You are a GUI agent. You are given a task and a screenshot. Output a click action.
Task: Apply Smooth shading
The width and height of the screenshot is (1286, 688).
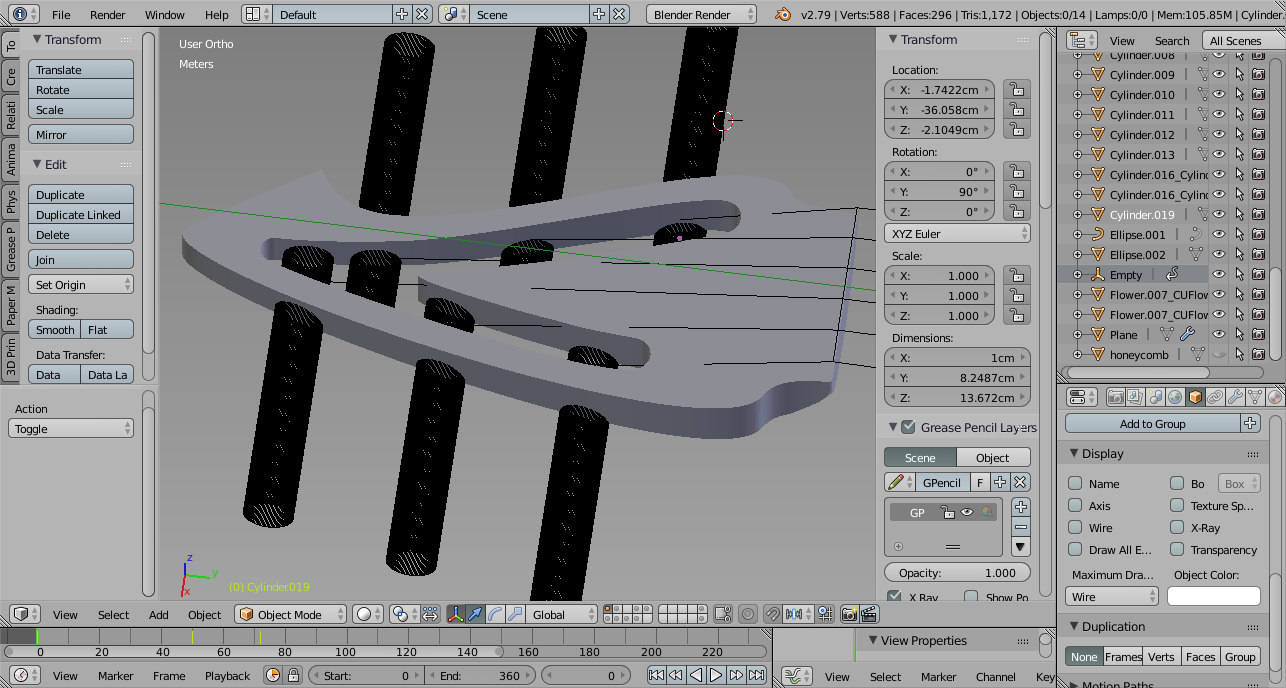pos(55,329)
